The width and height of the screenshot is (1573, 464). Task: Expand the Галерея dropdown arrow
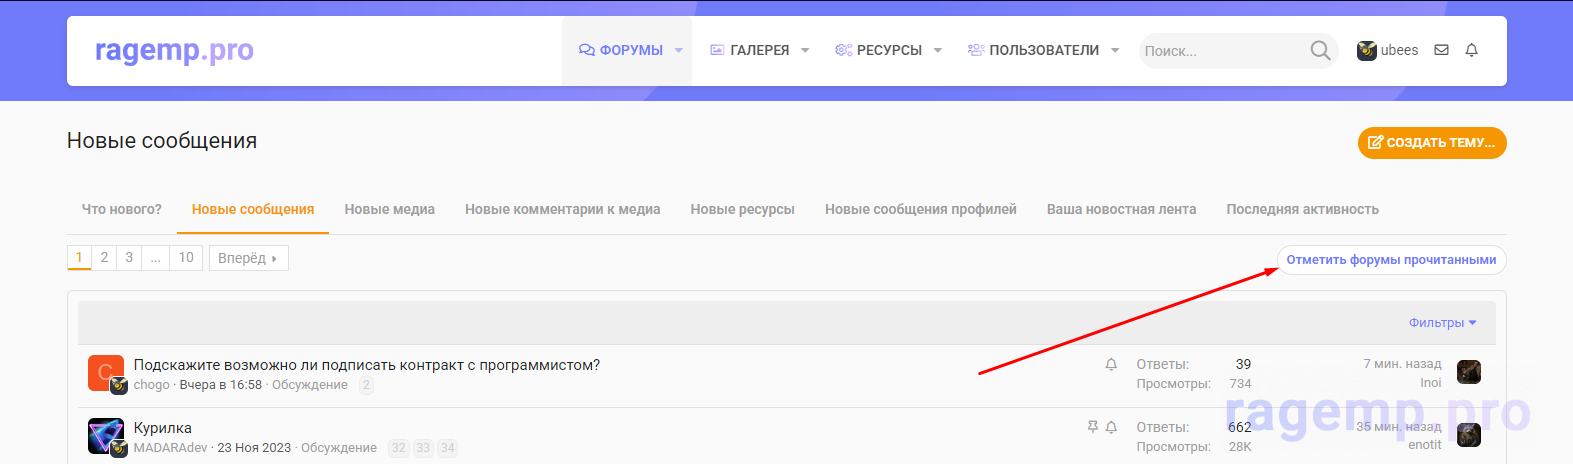pos(805,51)
